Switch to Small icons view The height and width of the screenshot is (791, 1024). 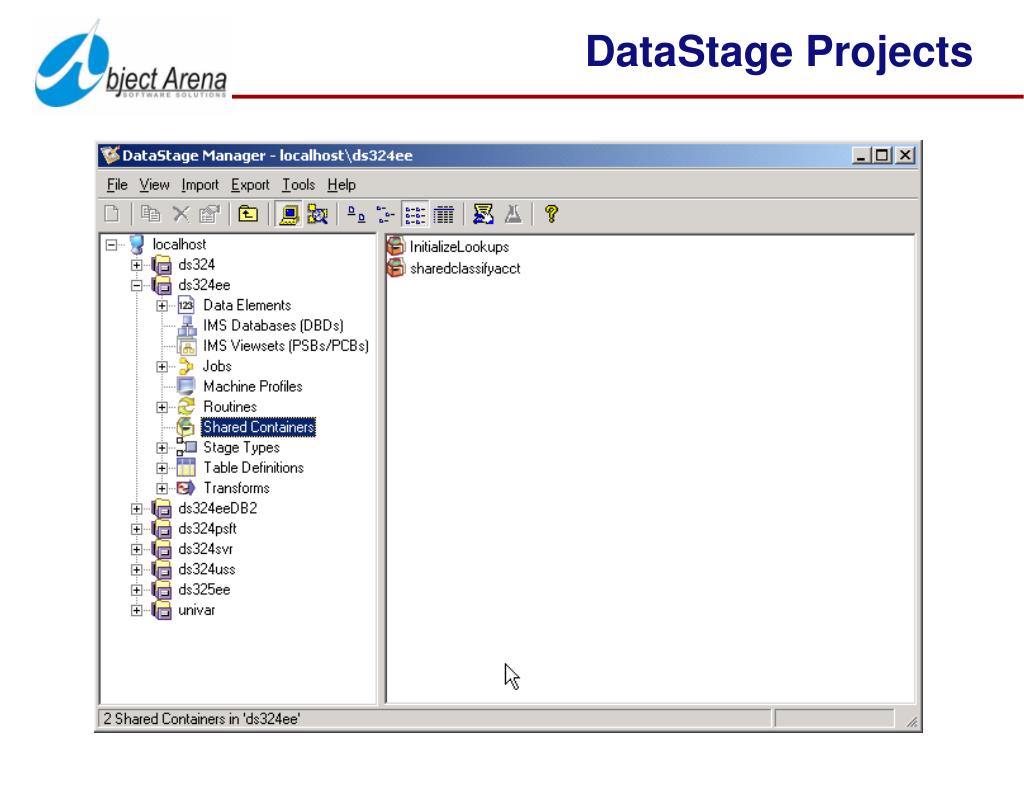click(x=385, y=214)
